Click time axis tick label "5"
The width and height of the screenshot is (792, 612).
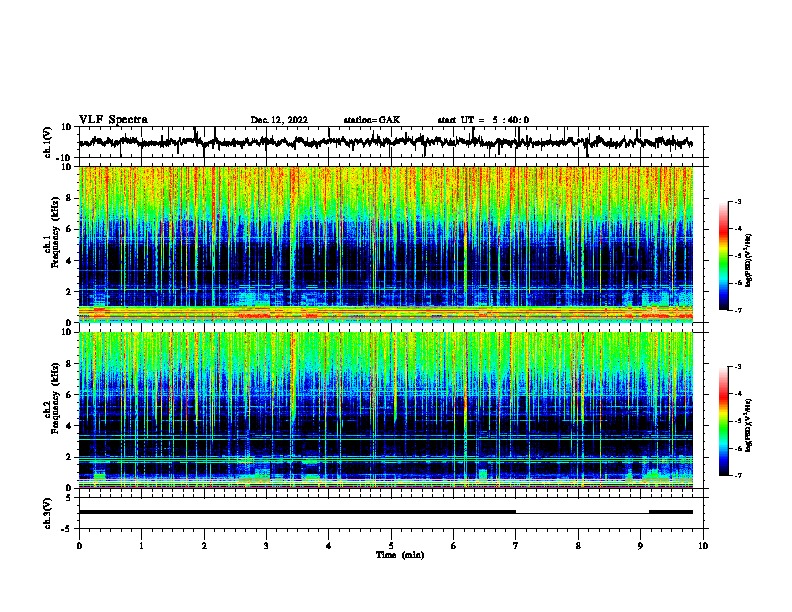coord(391,546)
